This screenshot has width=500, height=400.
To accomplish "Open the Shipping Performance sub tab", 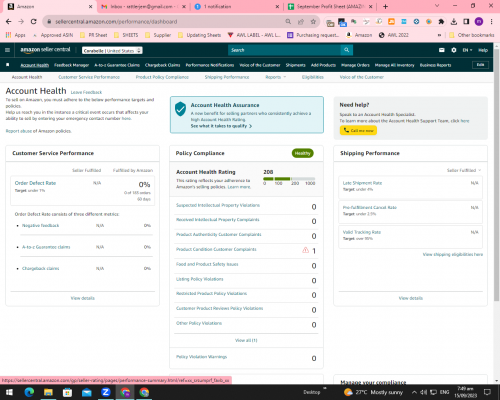I will [x=227, y=77].
